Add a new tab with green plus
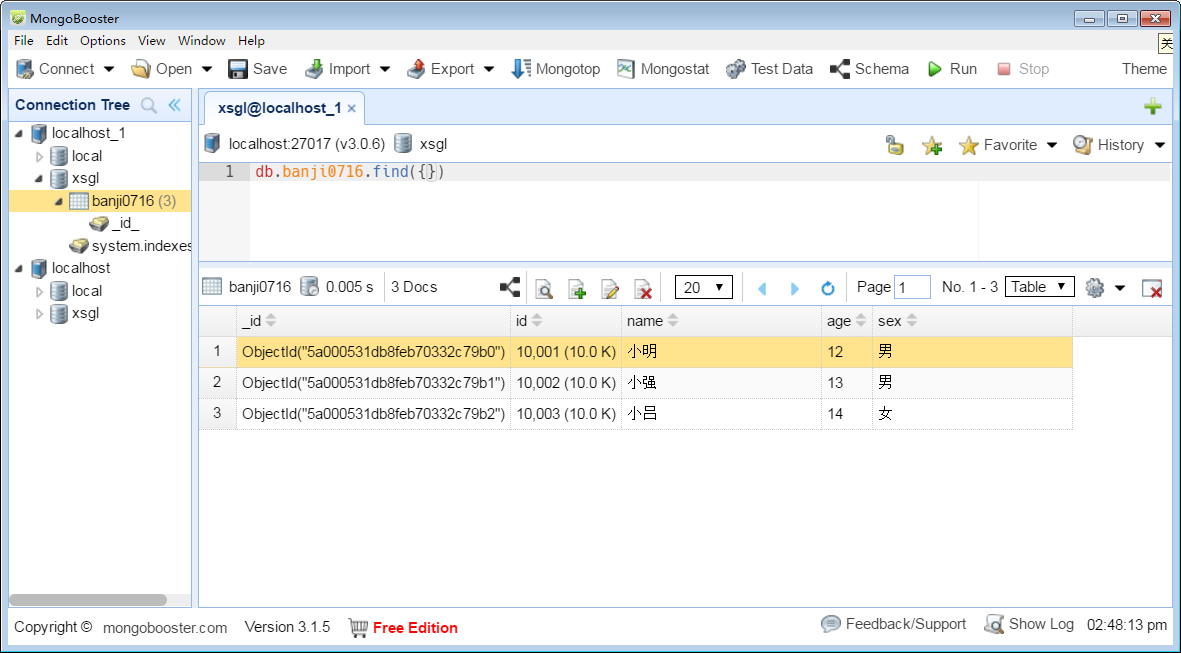 click(1152, 107)
